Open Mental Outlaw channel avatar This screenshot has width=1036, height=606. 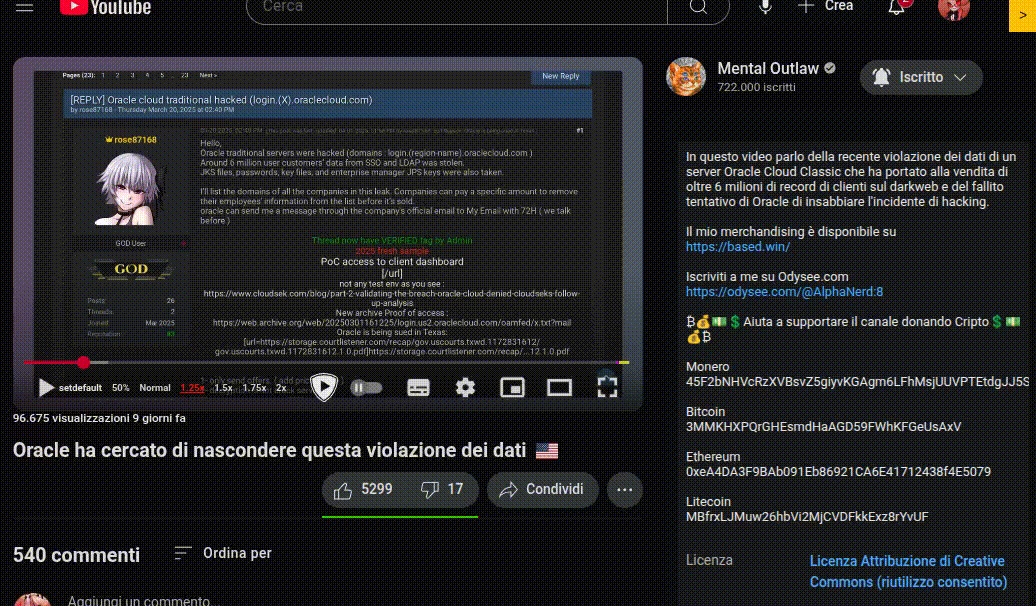[x=686, y=77]
